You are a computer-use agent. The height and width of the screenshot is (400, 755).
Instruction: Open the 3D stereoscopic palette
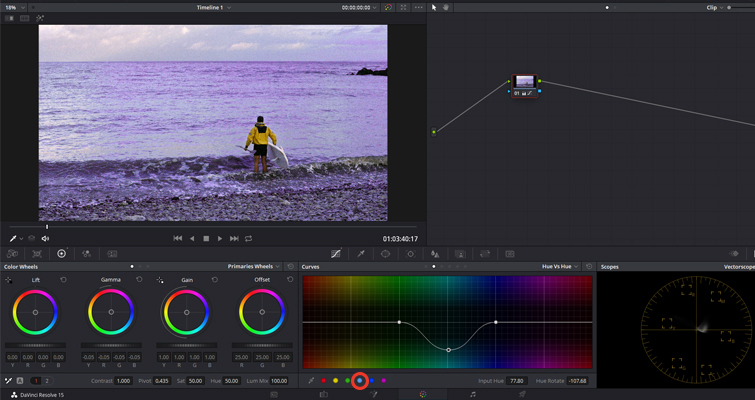coord(510,254)
